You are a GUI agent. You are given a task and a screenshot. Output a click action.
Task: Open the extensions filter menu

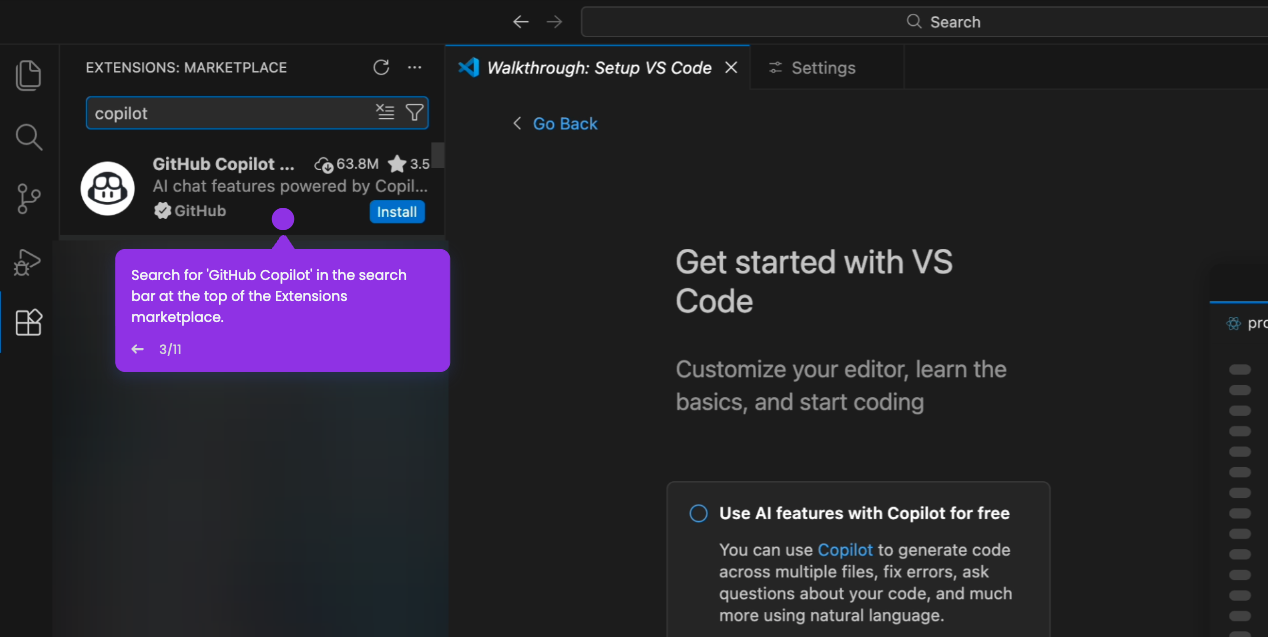(414, 112)
